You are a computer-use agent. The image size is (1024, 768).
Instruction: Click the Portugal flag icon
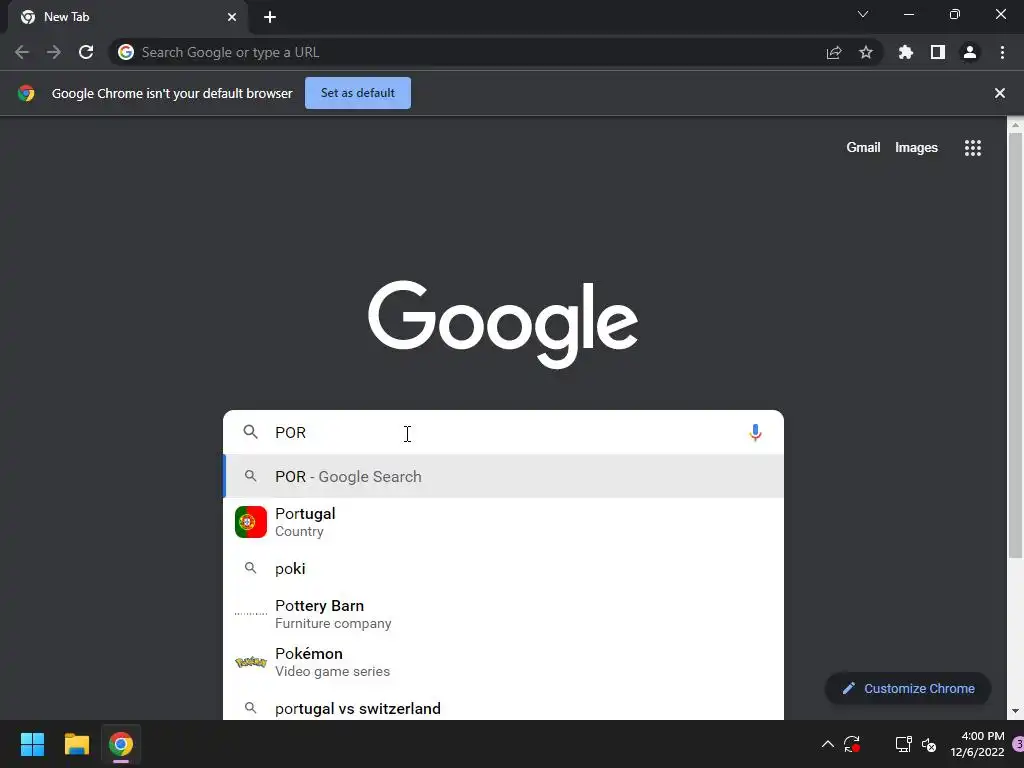(x=251, y=522)
